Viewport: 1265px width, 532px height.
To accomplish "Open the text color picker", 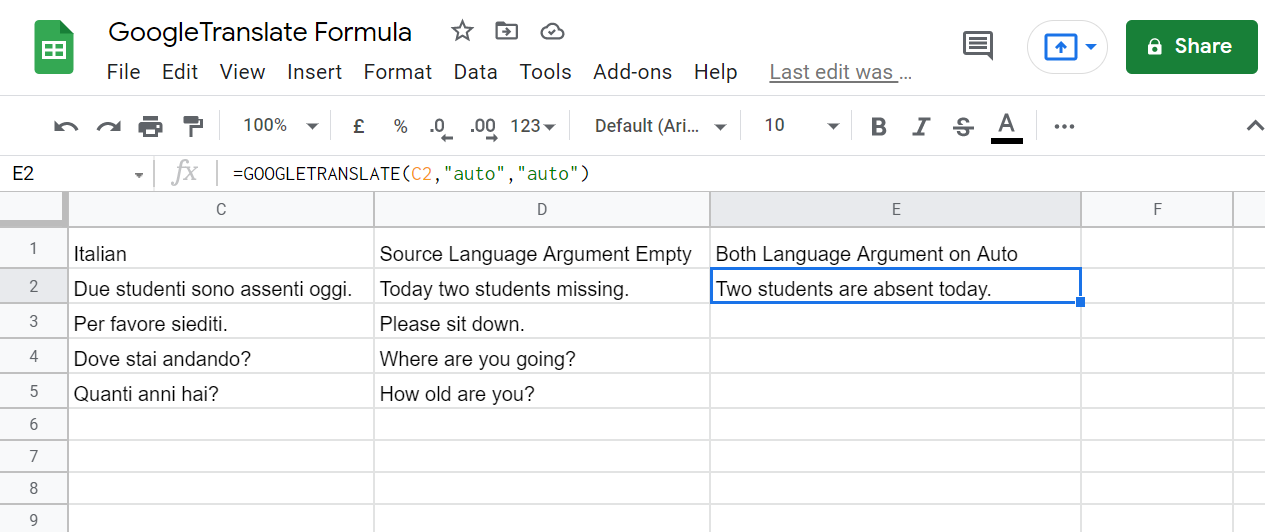I will click(1006, 126).
